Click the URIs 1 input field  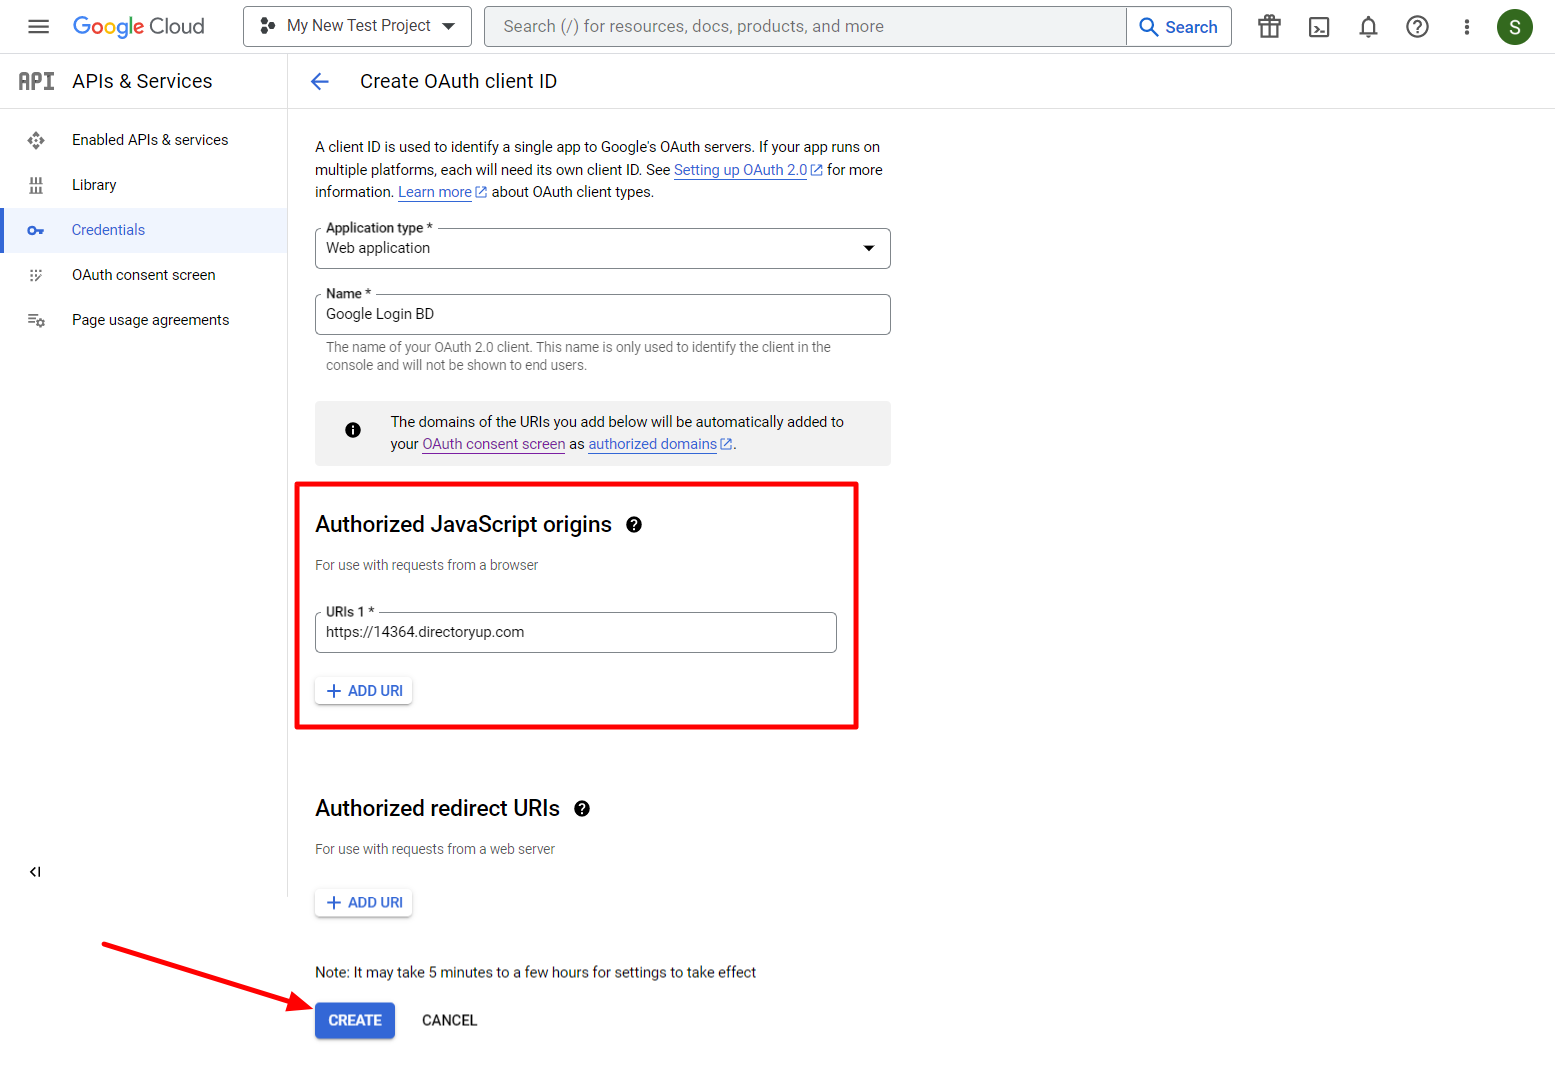[x=576, y=632]
